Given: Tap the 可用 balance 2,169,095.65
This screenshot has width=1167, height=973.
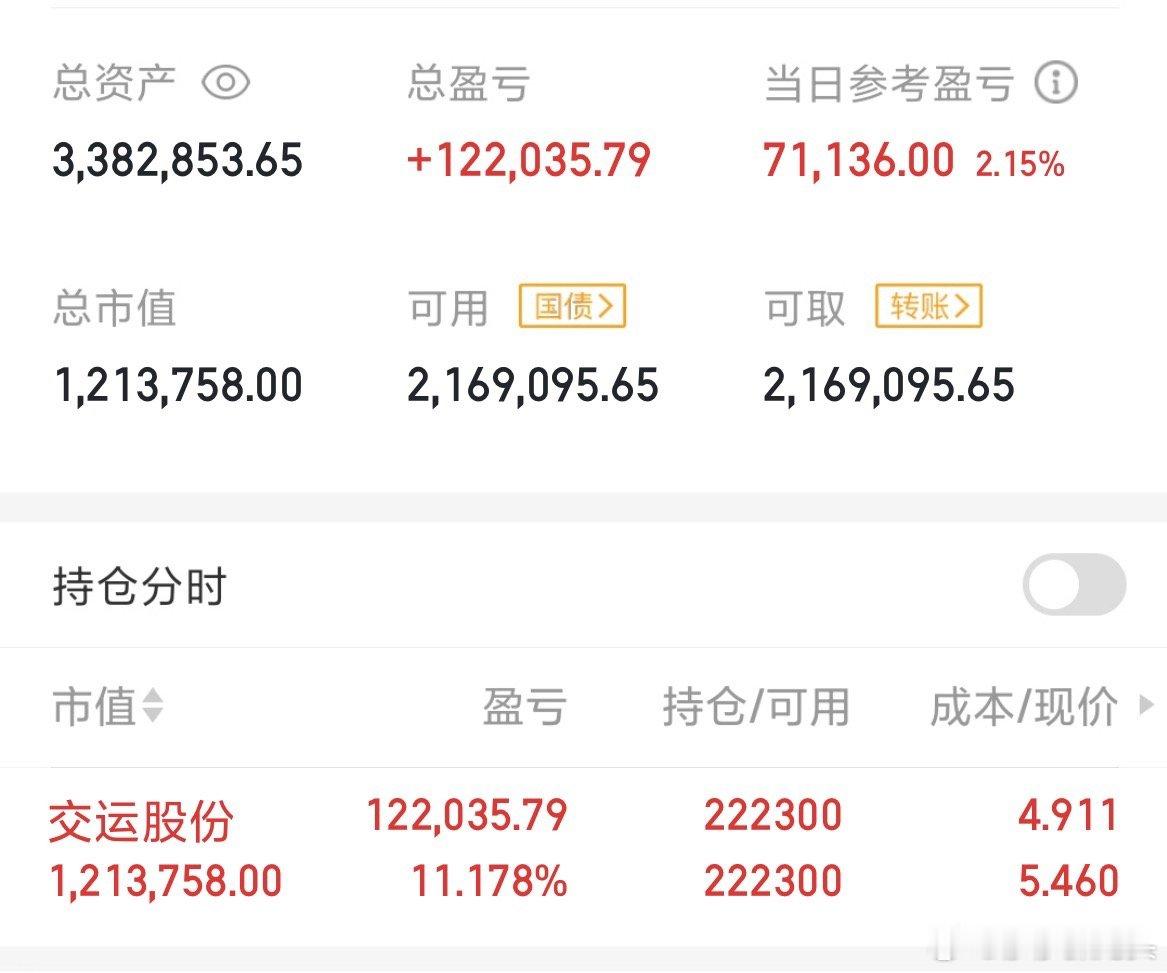Looking at the screenshot, I should click(533, 385).
